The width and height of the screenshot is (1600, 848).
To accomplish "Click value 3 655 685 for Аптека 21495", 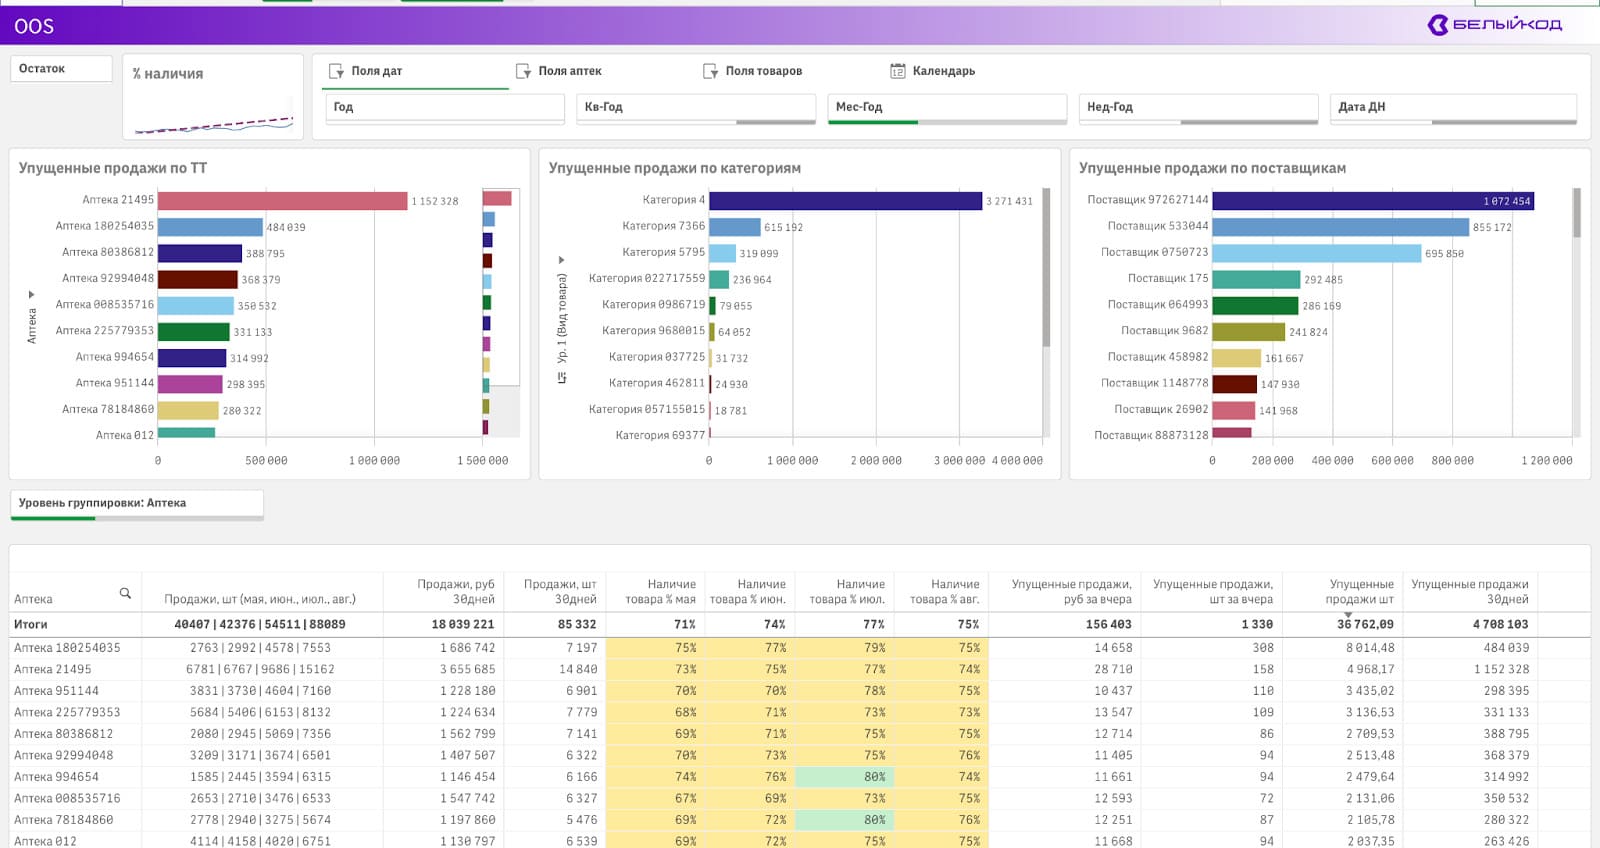I will pos(467,670).
